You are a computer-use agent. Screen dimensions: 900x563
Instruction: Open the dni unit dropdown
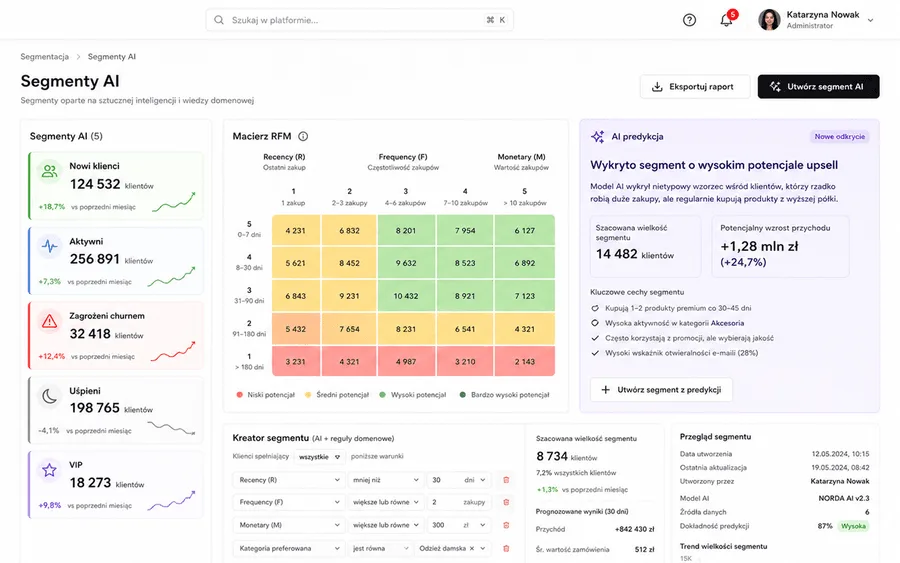coord(476,480)
